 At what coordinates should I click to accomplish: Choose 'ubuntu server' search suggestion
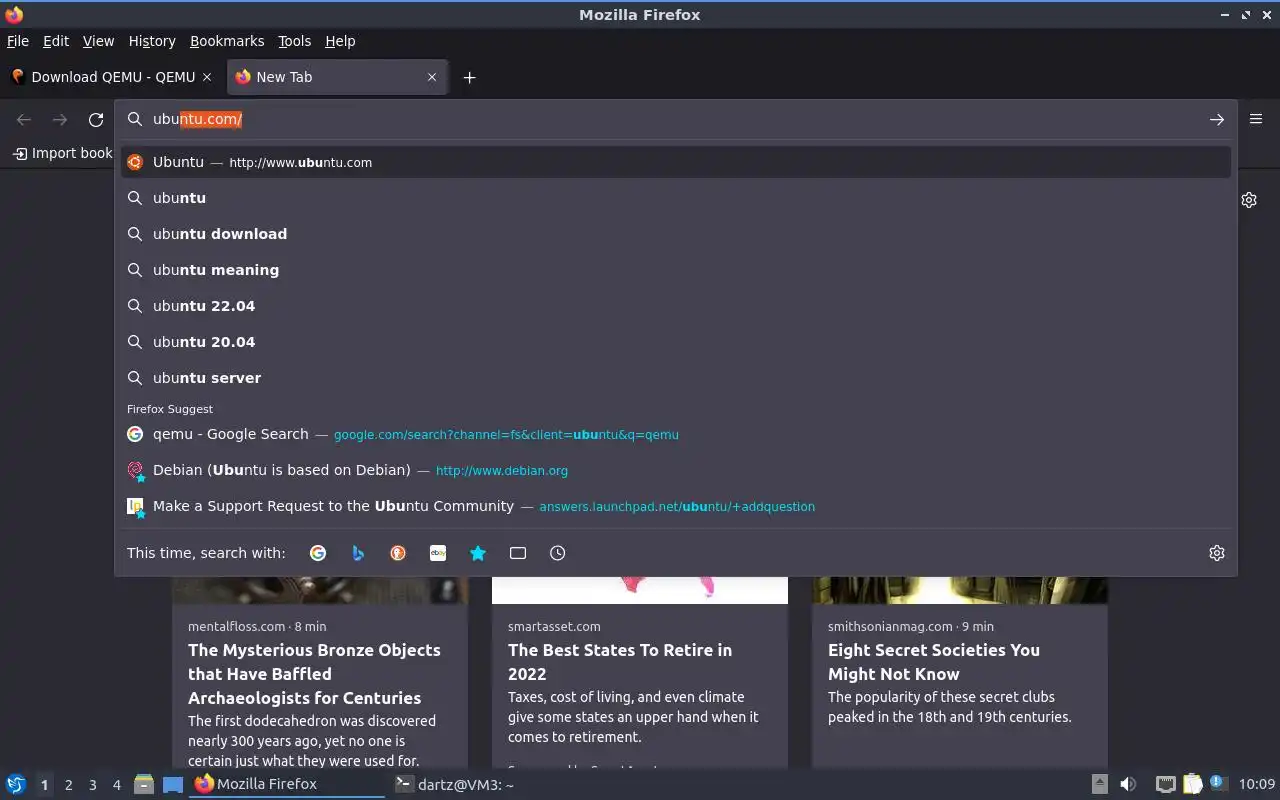click(x=676, y=378)
